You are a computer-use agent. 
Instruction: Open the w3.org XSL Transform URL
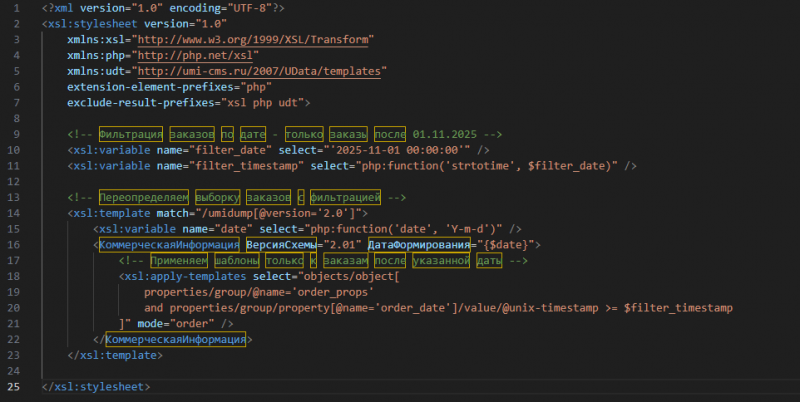255,39
